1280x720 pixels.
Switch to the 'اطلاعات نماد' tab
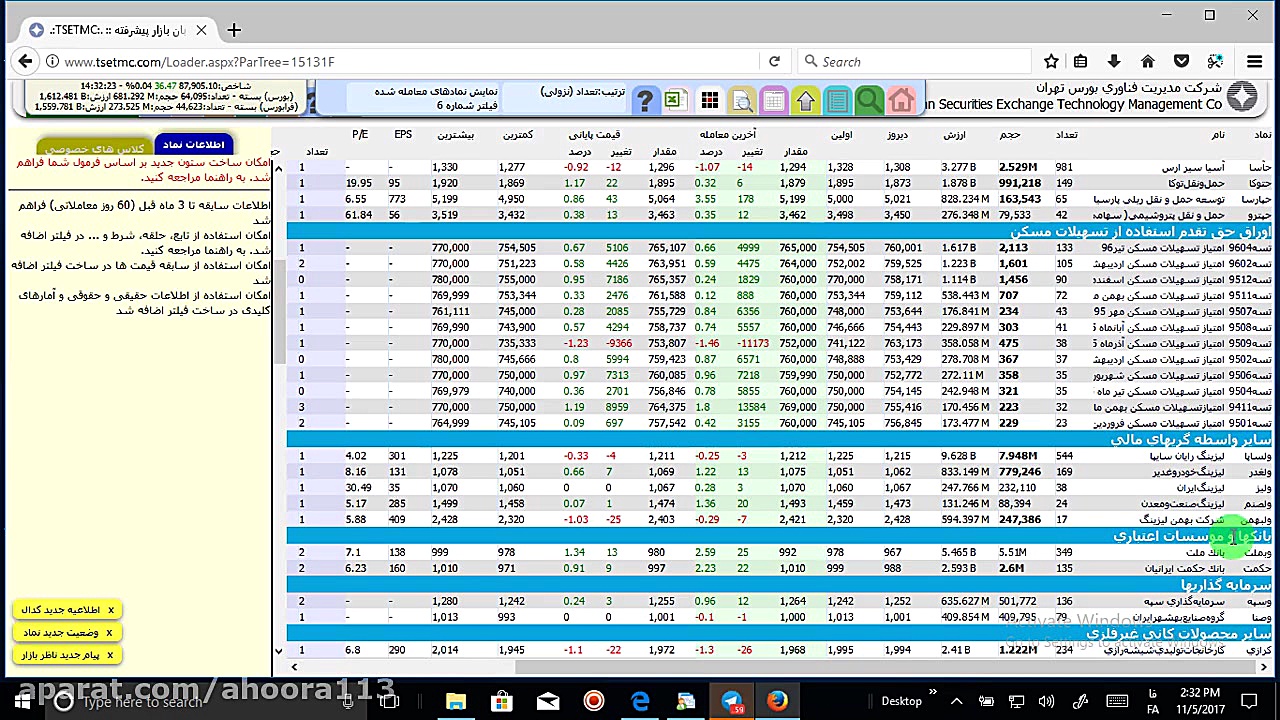tap(193, 145)
